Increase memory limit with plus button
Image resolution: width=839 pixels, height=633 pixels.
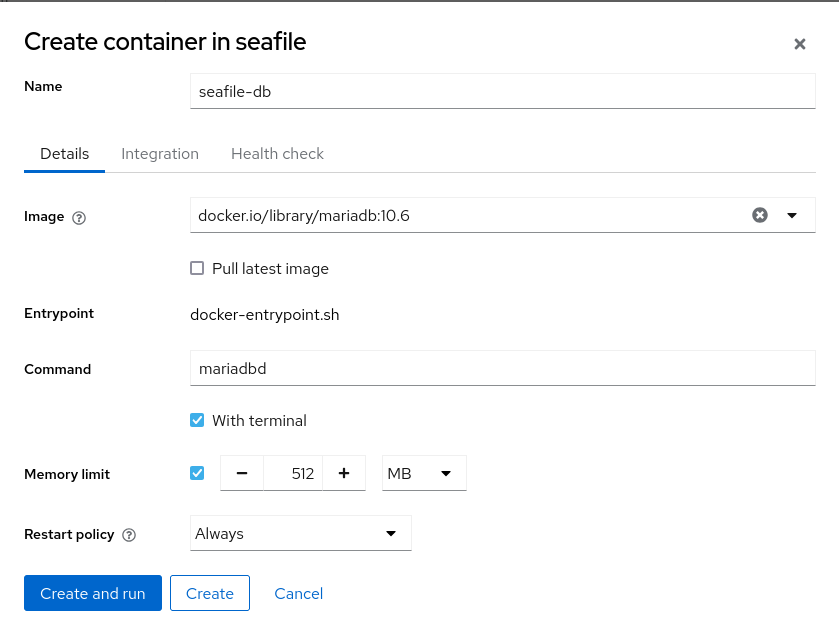[344, 474]
